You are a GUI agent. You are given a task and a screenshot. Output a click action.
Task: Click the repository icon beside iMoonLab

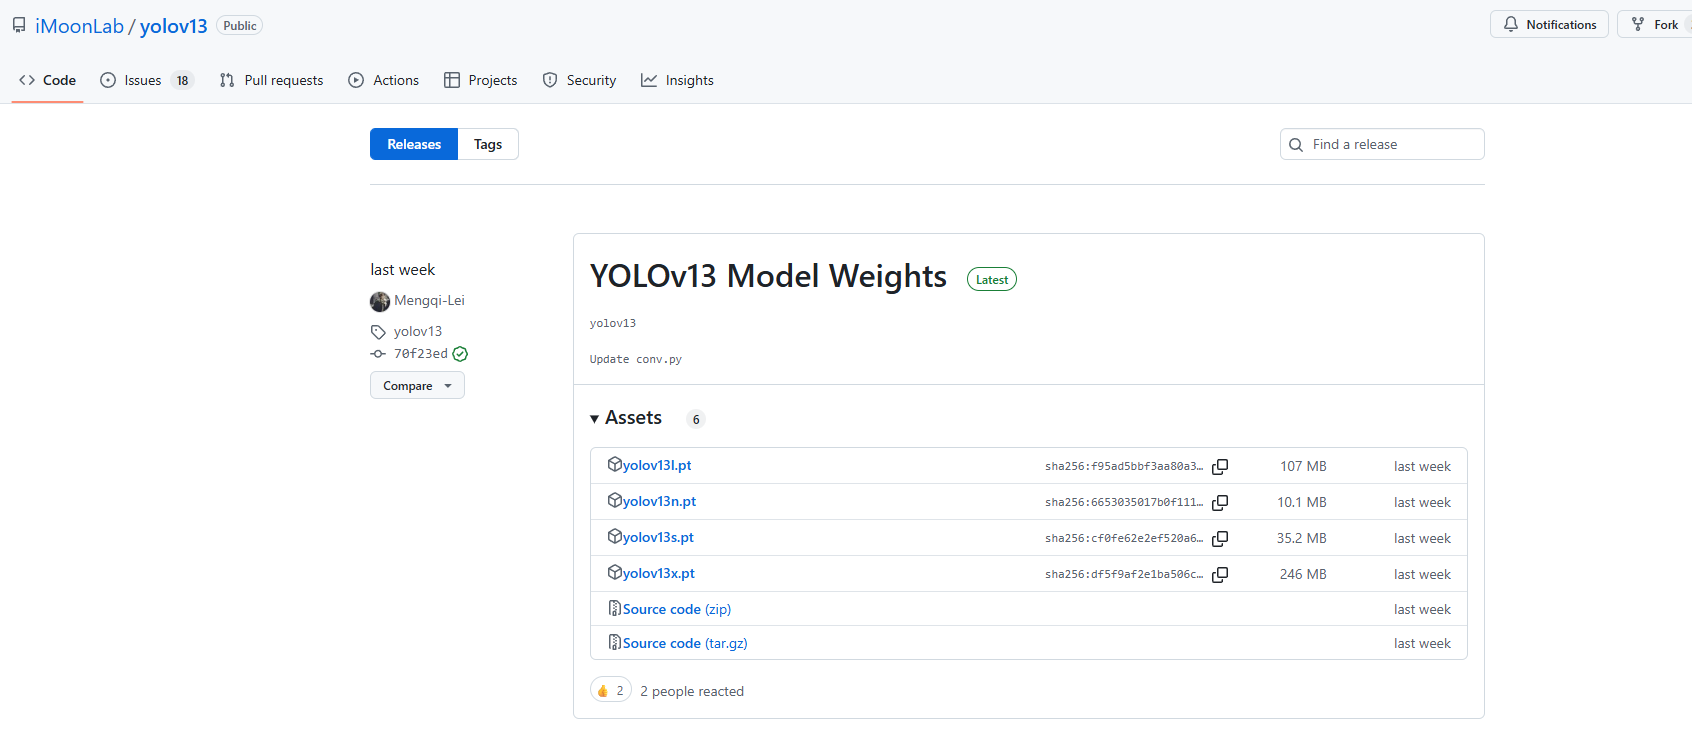(19, 25)
